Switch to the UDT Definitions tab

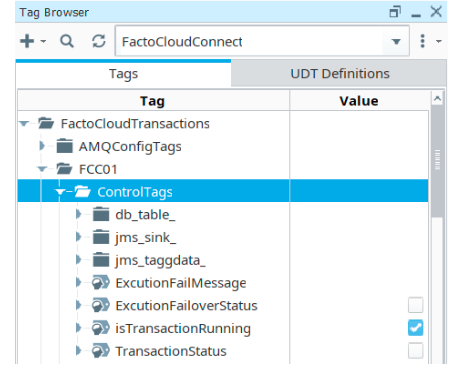point(340,74)
